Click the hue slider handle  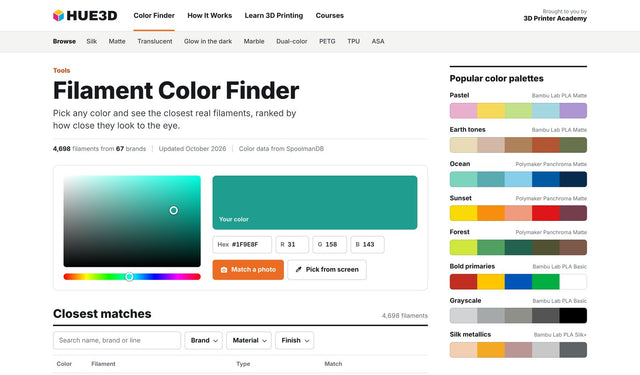click(129, 277)
